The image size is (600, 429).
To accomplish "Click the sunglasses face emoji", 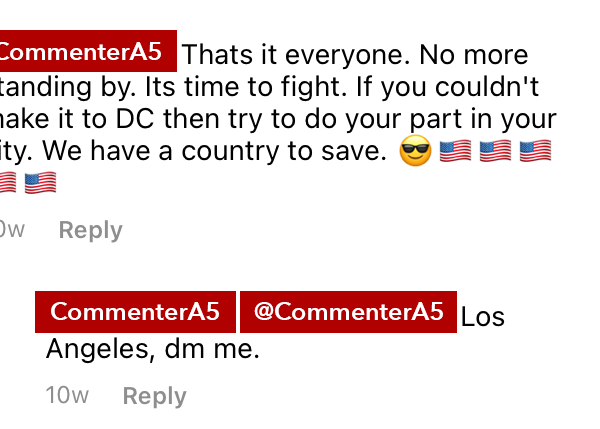I will (415, 150).
